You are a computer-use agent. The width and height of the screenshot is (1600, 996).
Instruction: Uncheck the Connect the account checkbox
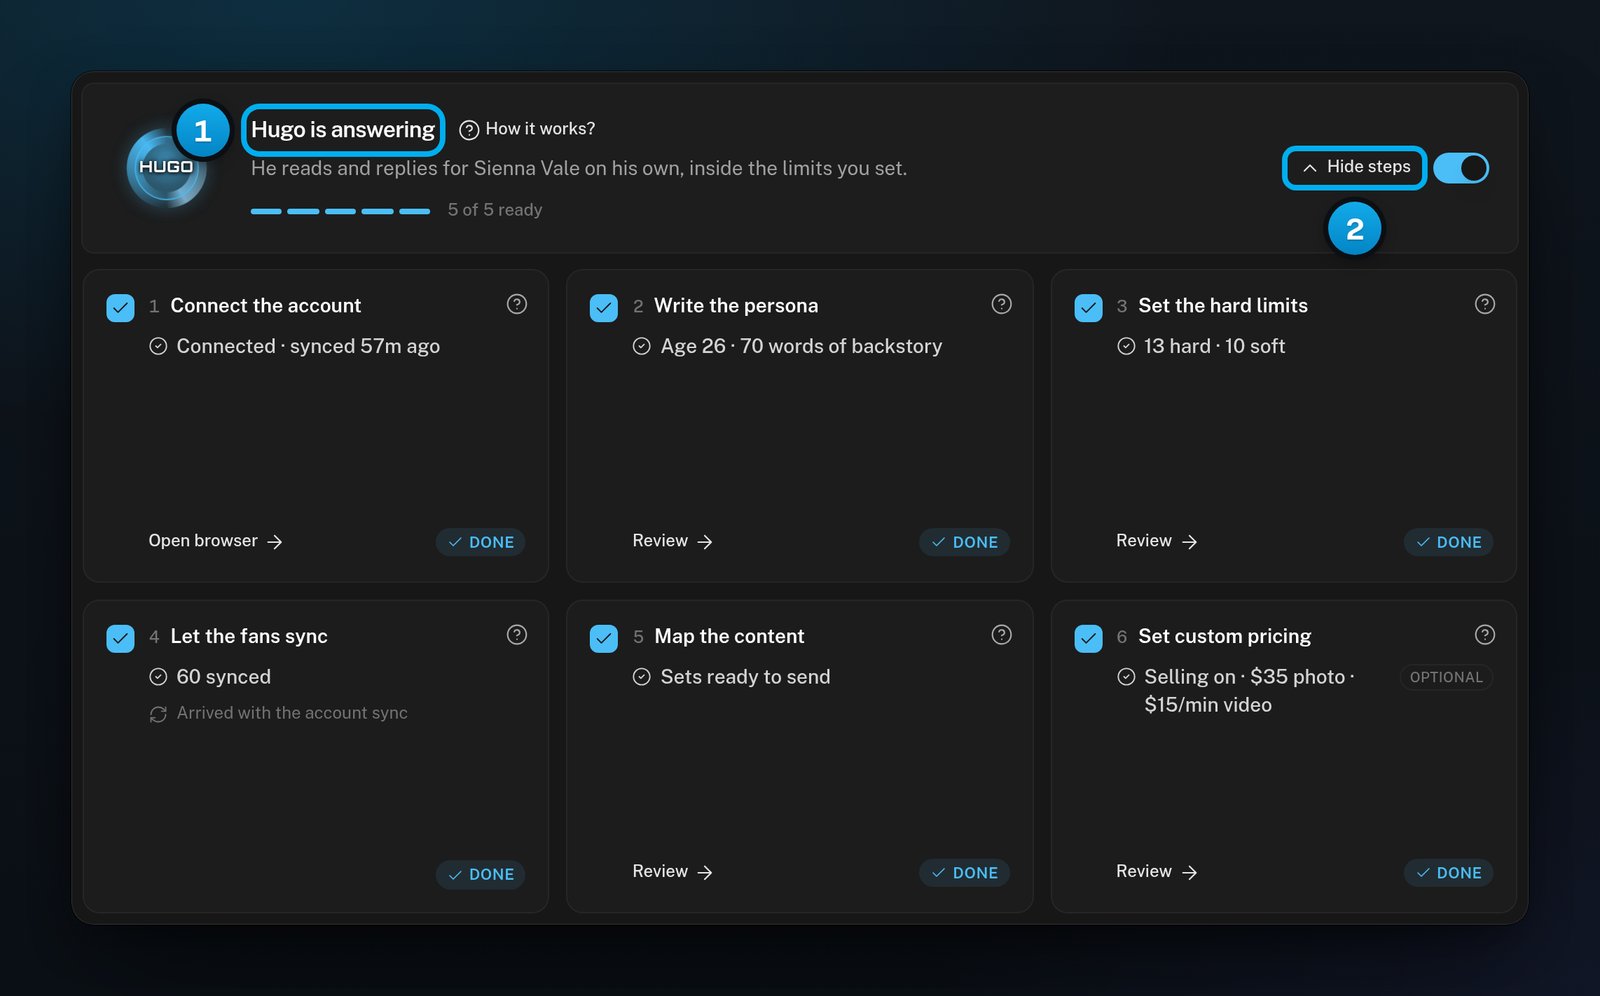[120, 308]
